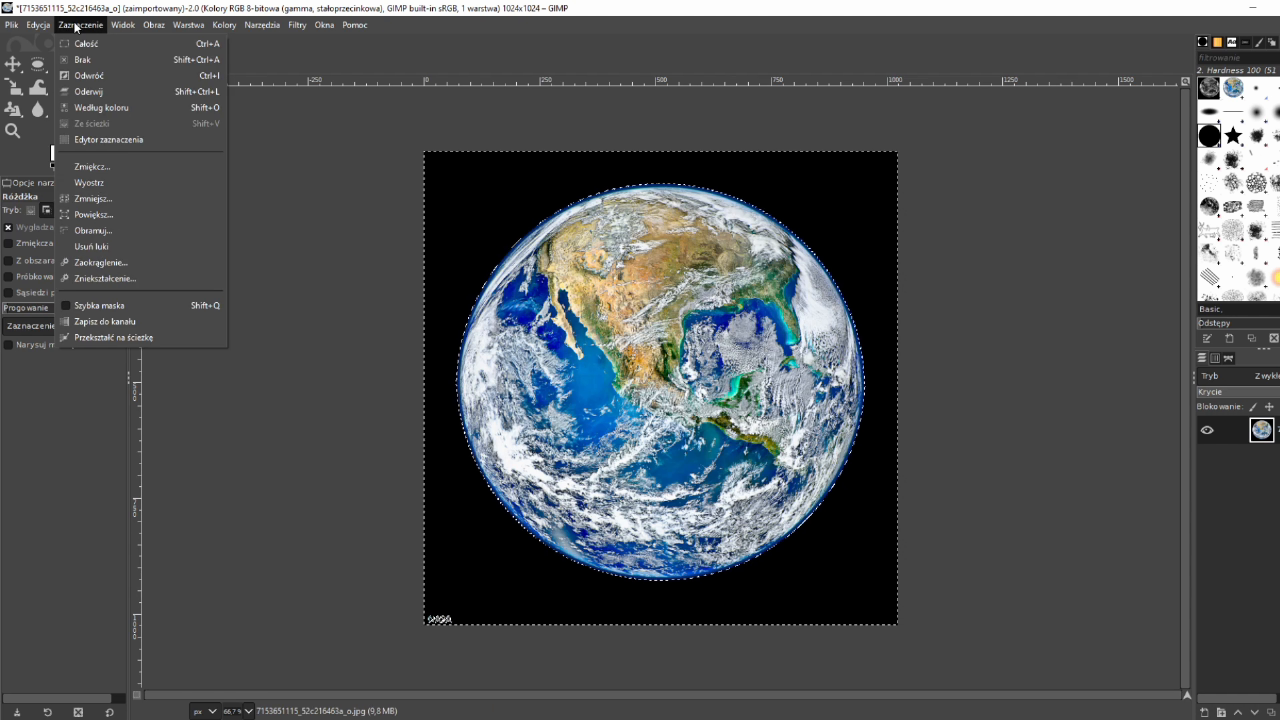Select the Zoom magnifier tool

pyautogui.click(x=13, y=131)
